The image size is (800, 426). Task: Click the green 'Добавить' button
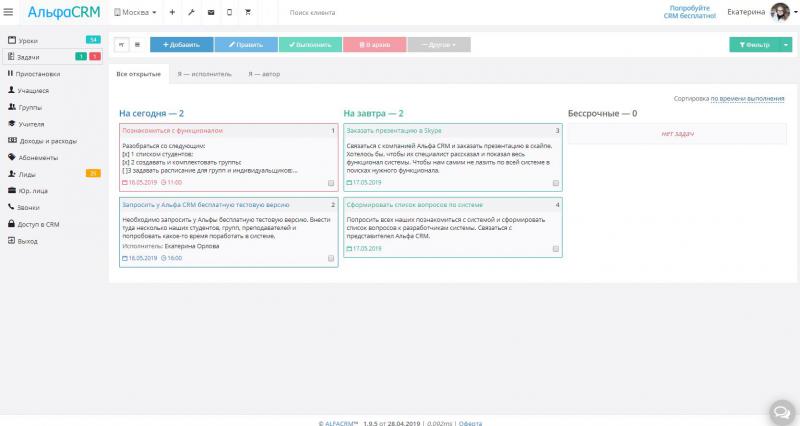(x=181, y=45)
